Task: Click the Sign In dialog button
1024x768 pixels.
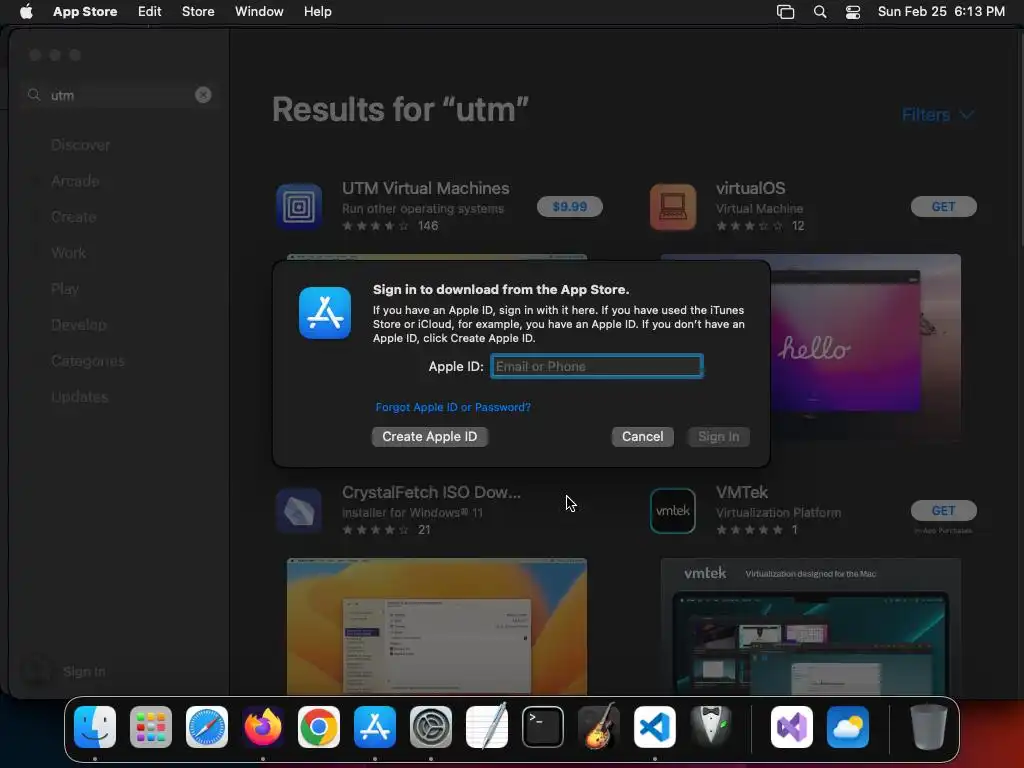Action: [x=718, y=437]
